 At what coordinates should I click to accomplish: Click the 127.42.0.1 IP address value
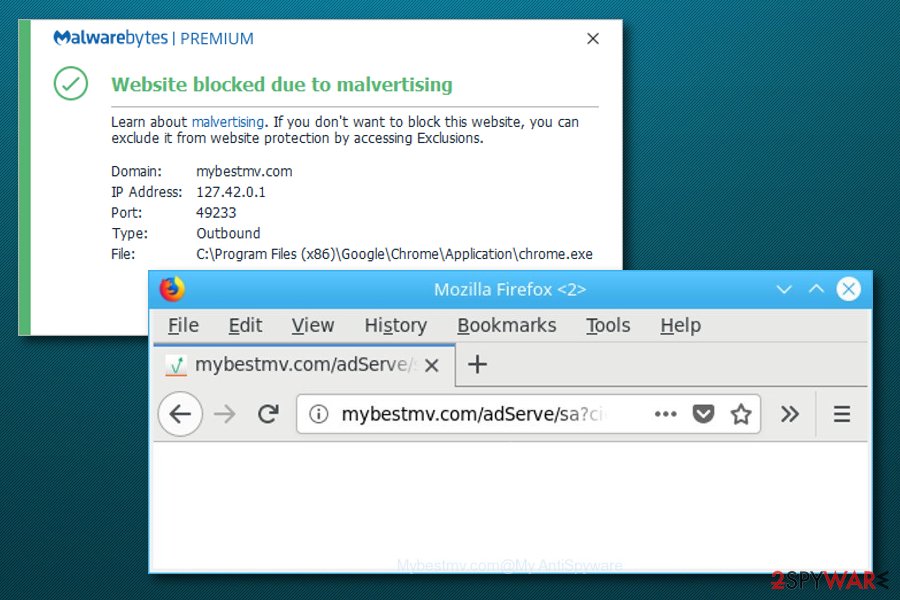pyautogui.click(x=231, y=192)
